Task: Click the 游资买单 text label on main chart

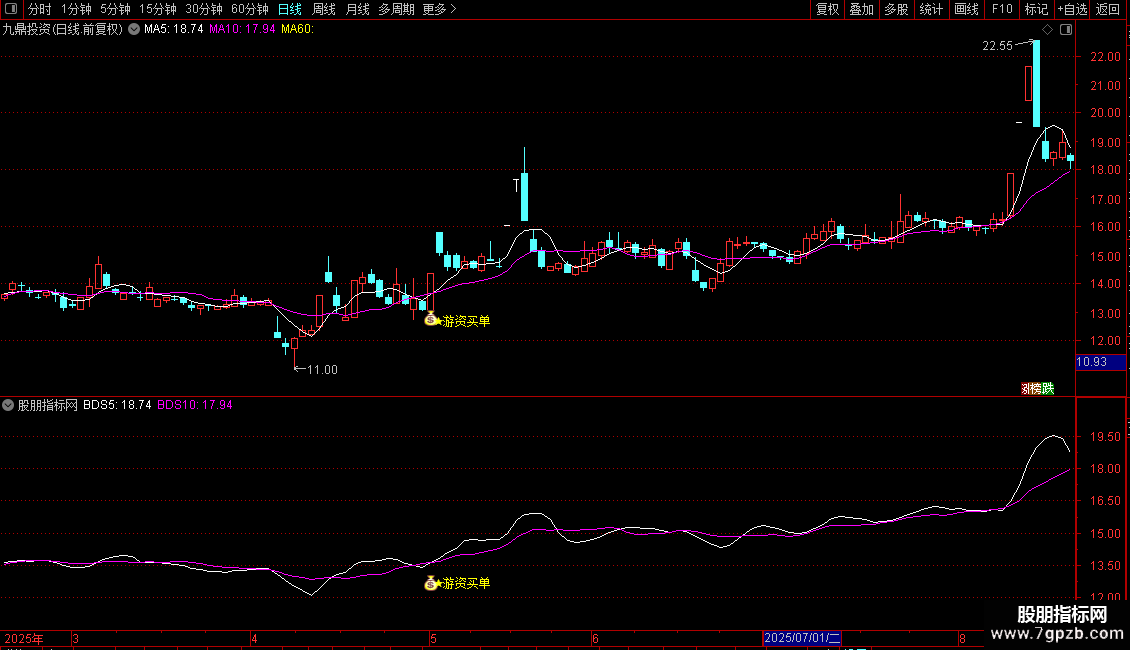Action: [466, 321]
